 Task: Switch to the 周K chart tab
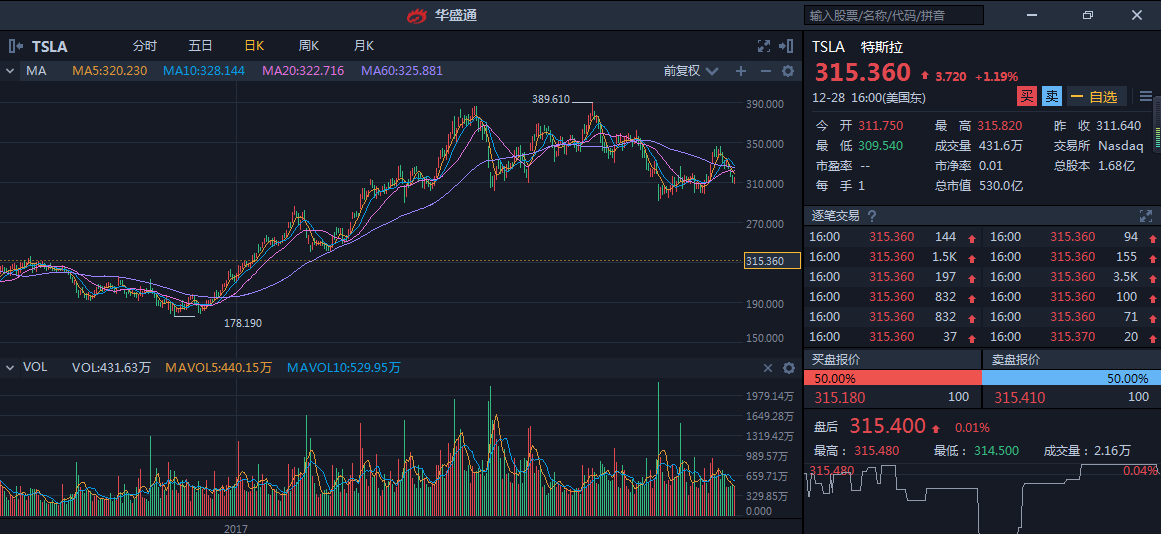[x=308, y=46]
